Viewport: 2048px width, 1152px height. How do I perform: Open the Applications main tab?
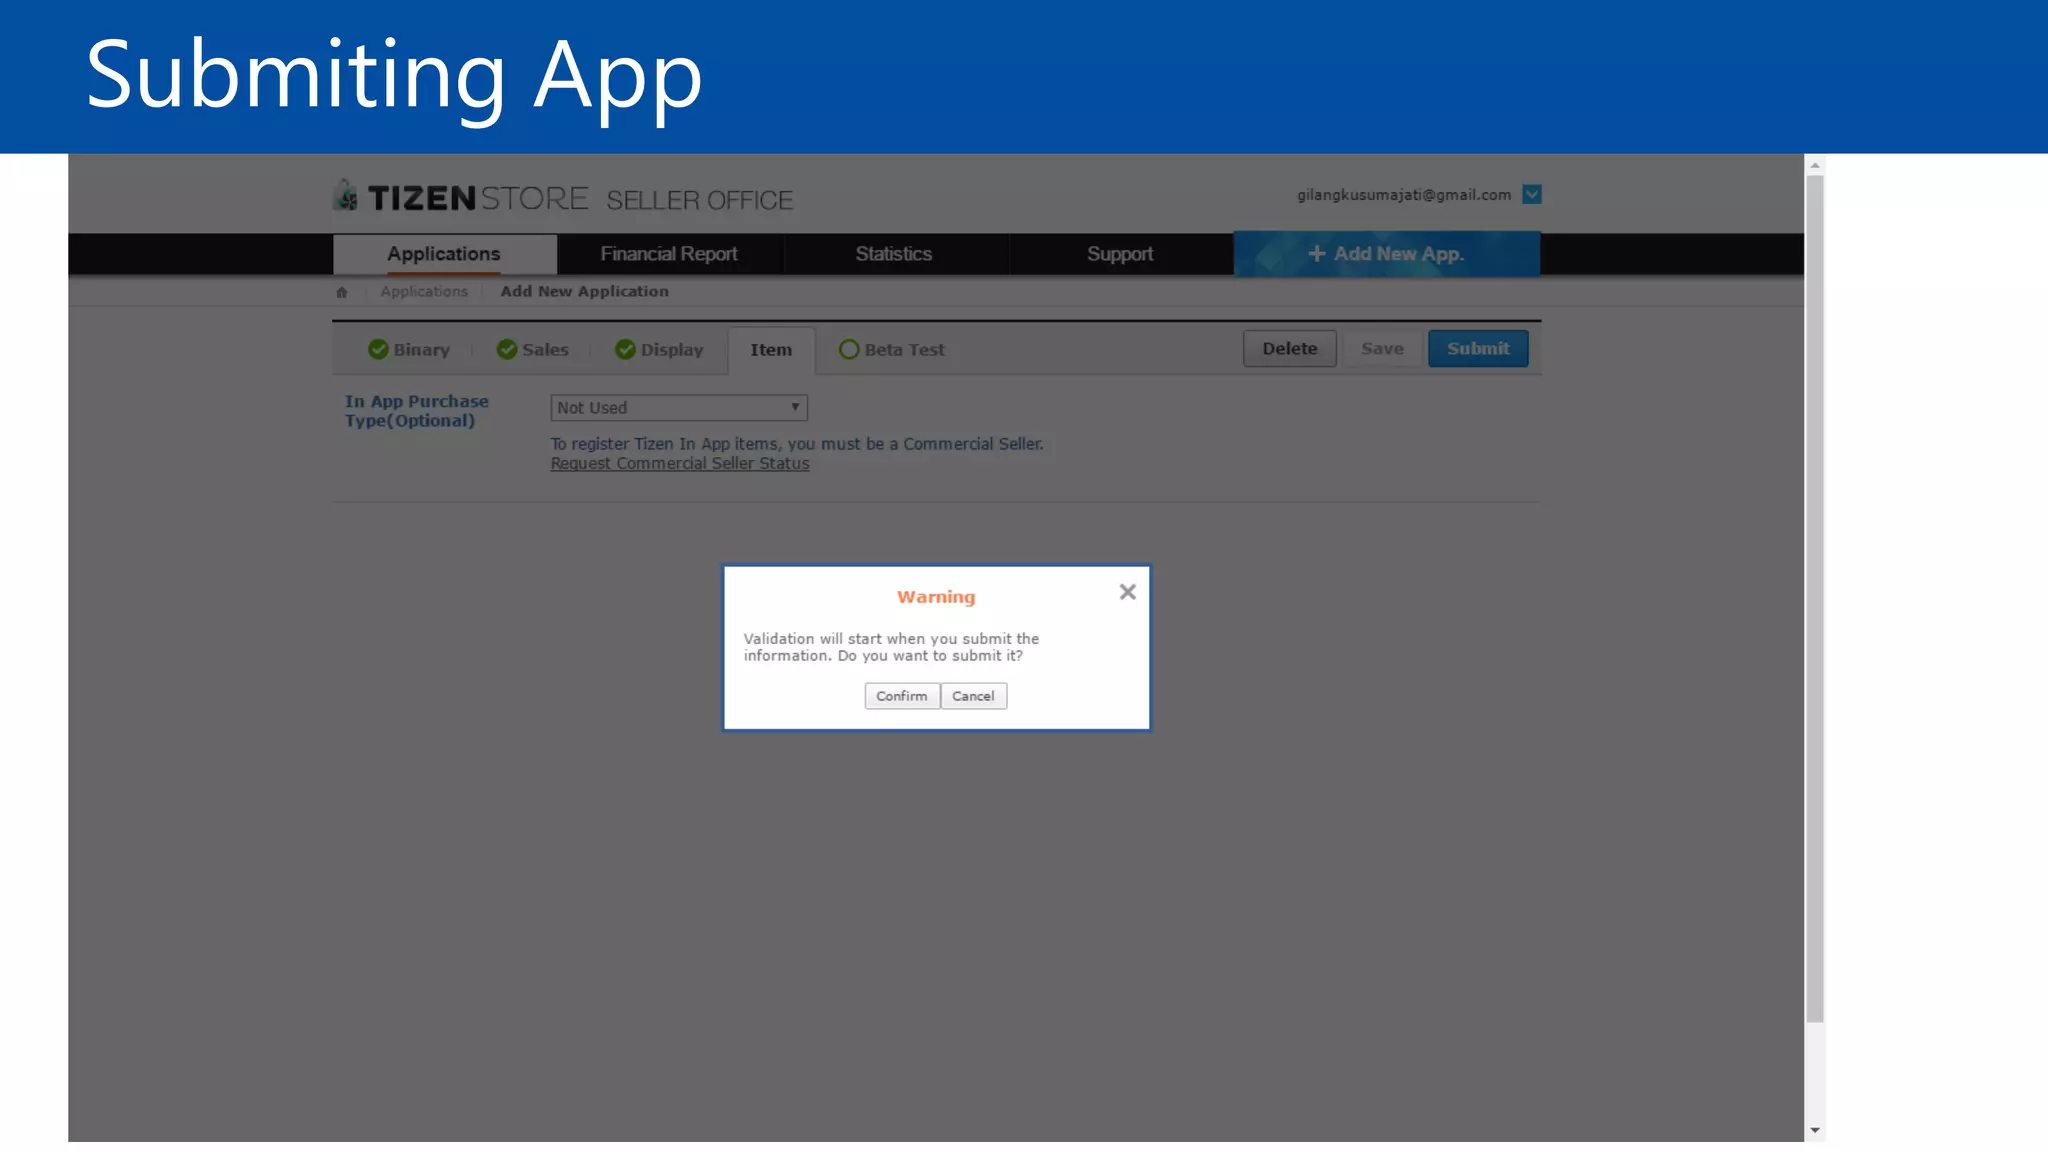pyautogui.click(x=444, y=254)
